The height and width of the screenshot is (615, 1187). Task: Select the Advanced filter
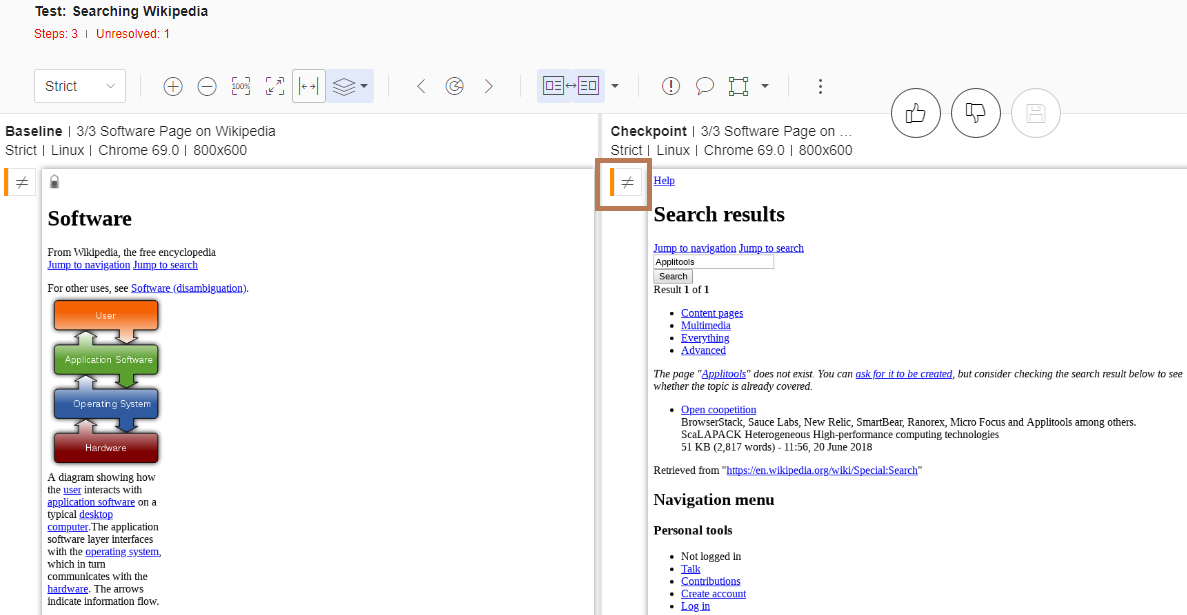pos(703,350)
